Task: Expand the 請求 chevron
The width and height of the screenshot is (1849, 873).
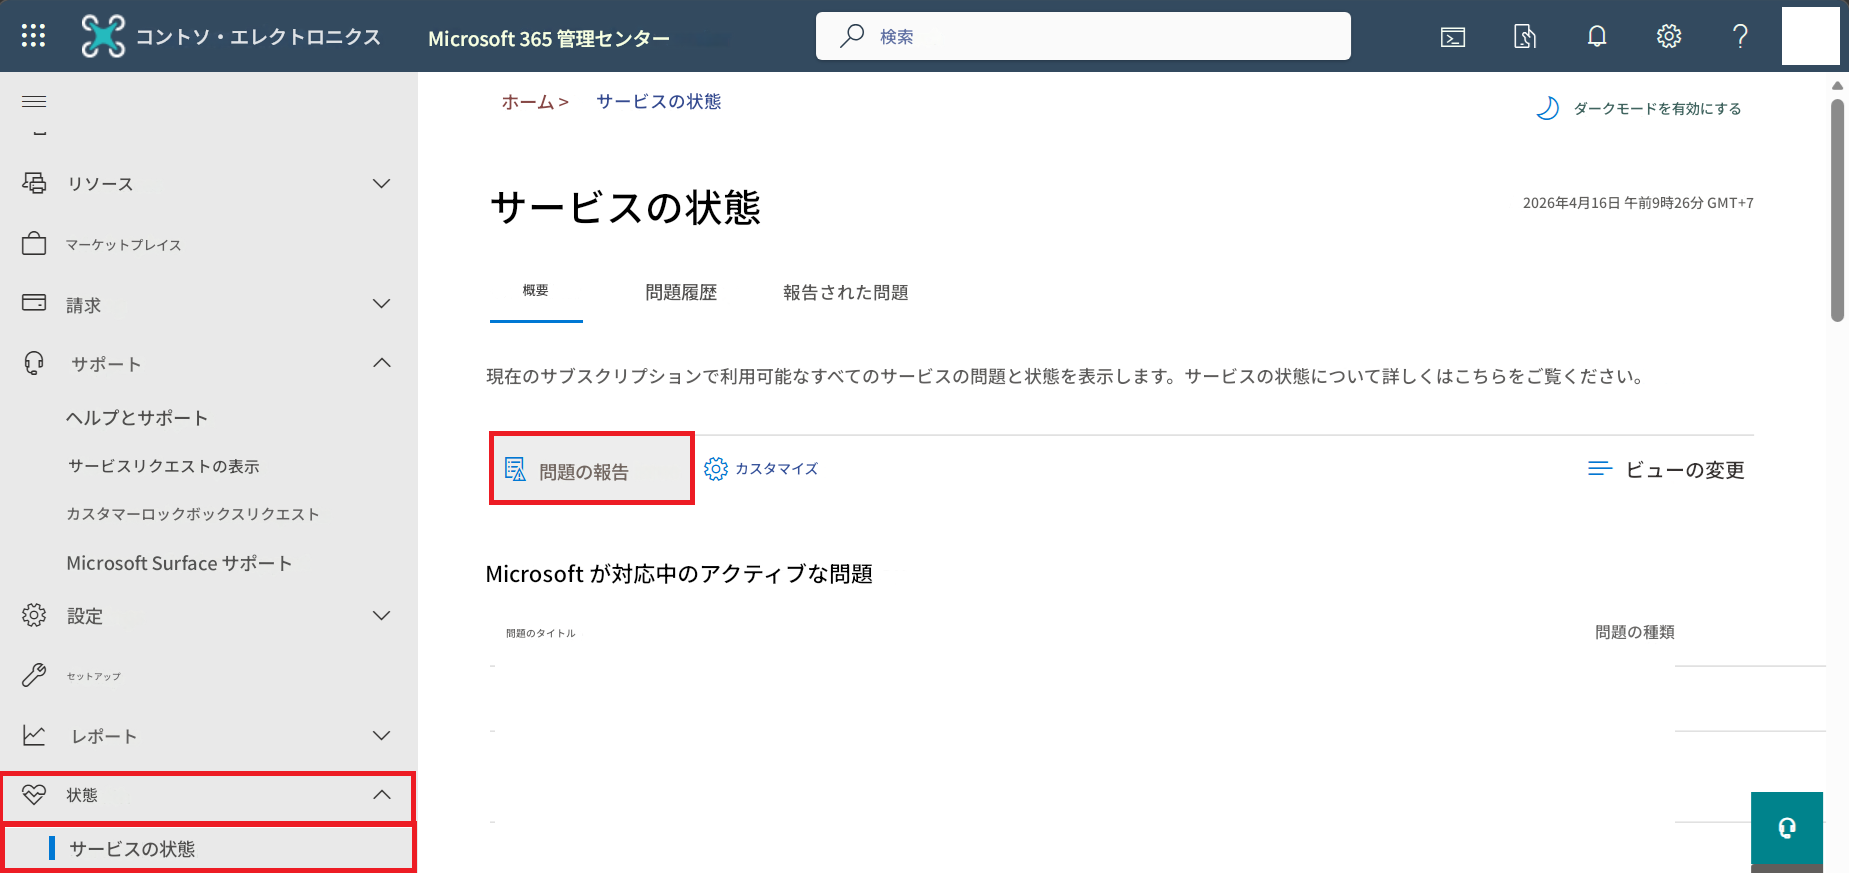Action: [381, 303]
